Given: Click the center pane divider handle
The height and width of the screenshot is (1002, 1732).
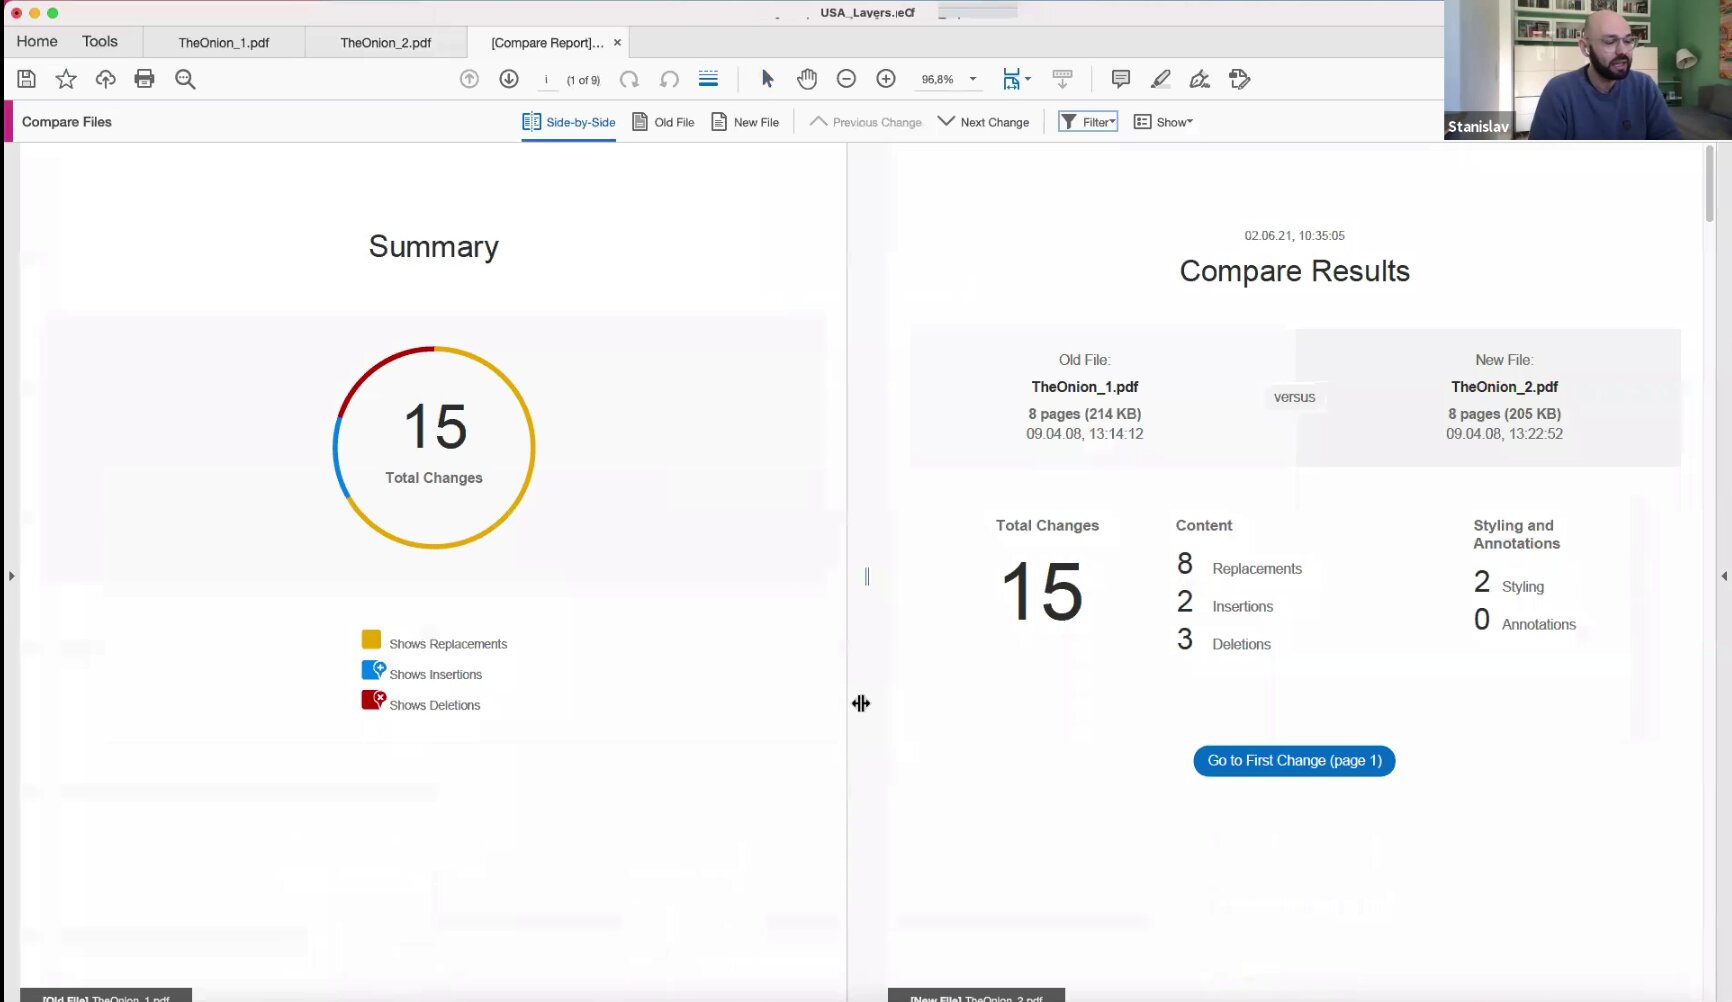Looking at the screenshot, I should coord(867,576).
